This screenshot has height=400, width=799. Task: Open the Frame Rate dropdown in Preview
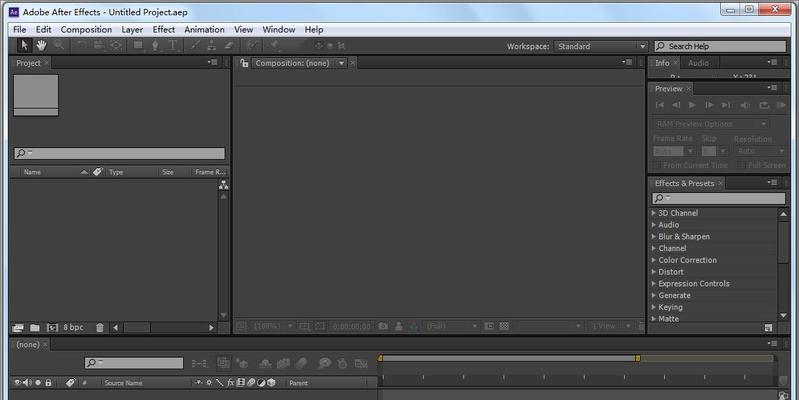(690, 151)
